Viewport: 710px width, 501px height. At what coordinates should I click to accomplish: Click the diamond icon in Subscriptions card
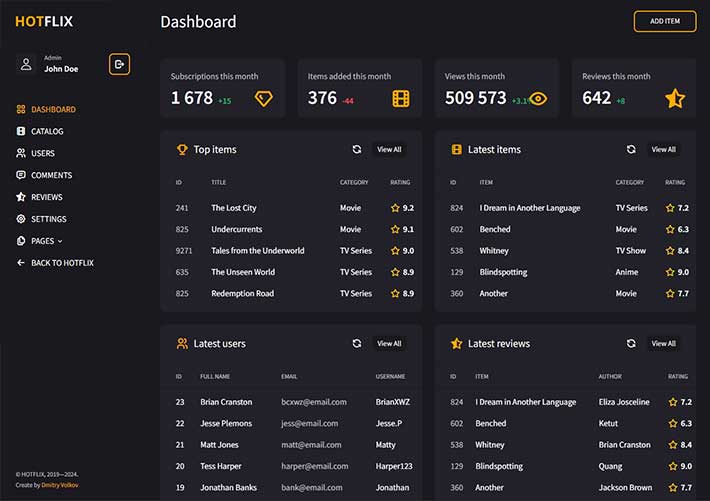[263, 98]
